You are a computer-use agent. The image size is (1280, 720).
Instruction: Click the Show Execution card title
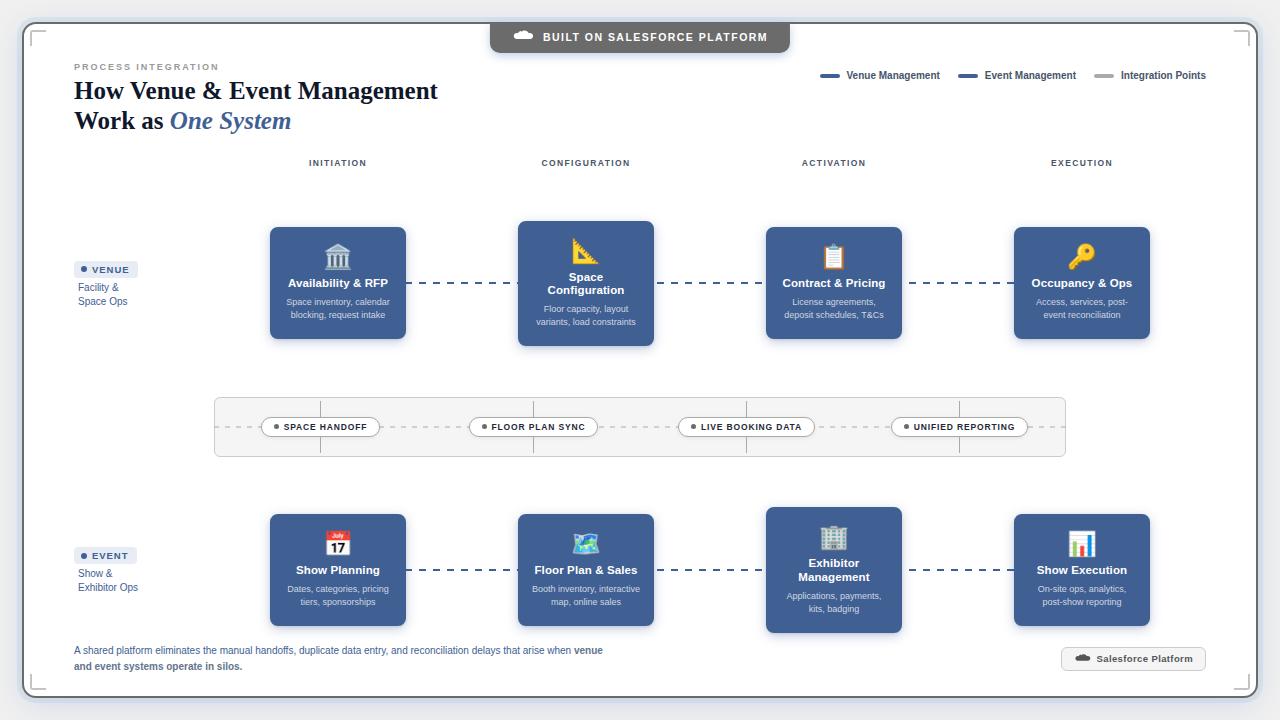pyautogui.click(x=1082, y=570)
